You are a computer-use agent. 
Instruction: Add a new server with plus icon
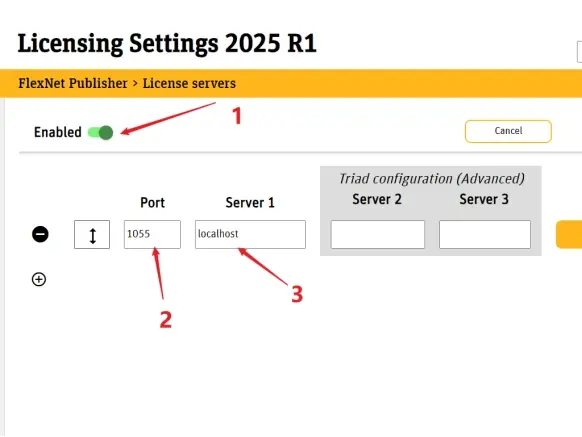(39, 279)
